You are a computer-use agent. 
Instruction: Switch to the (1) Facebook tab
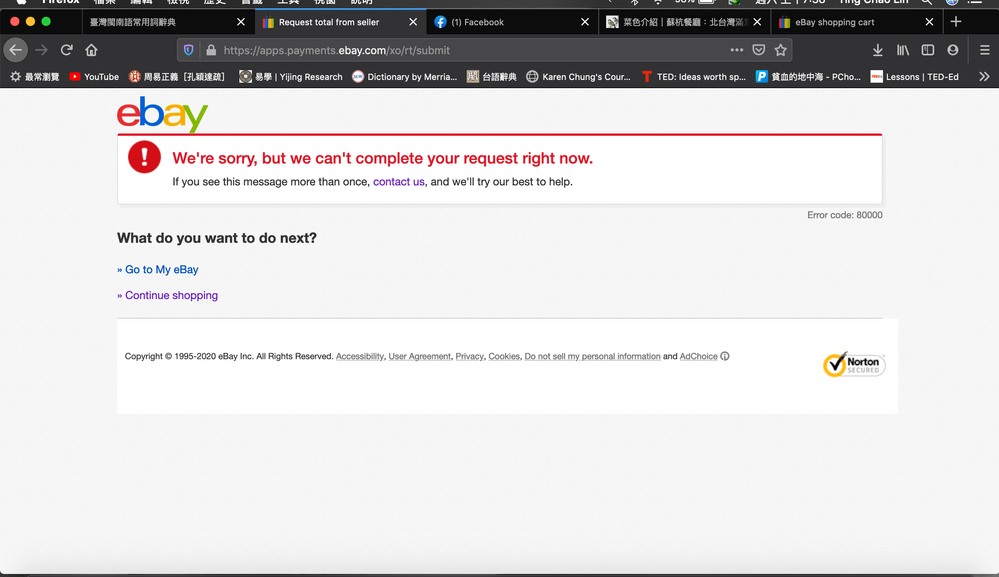[512, 22]
